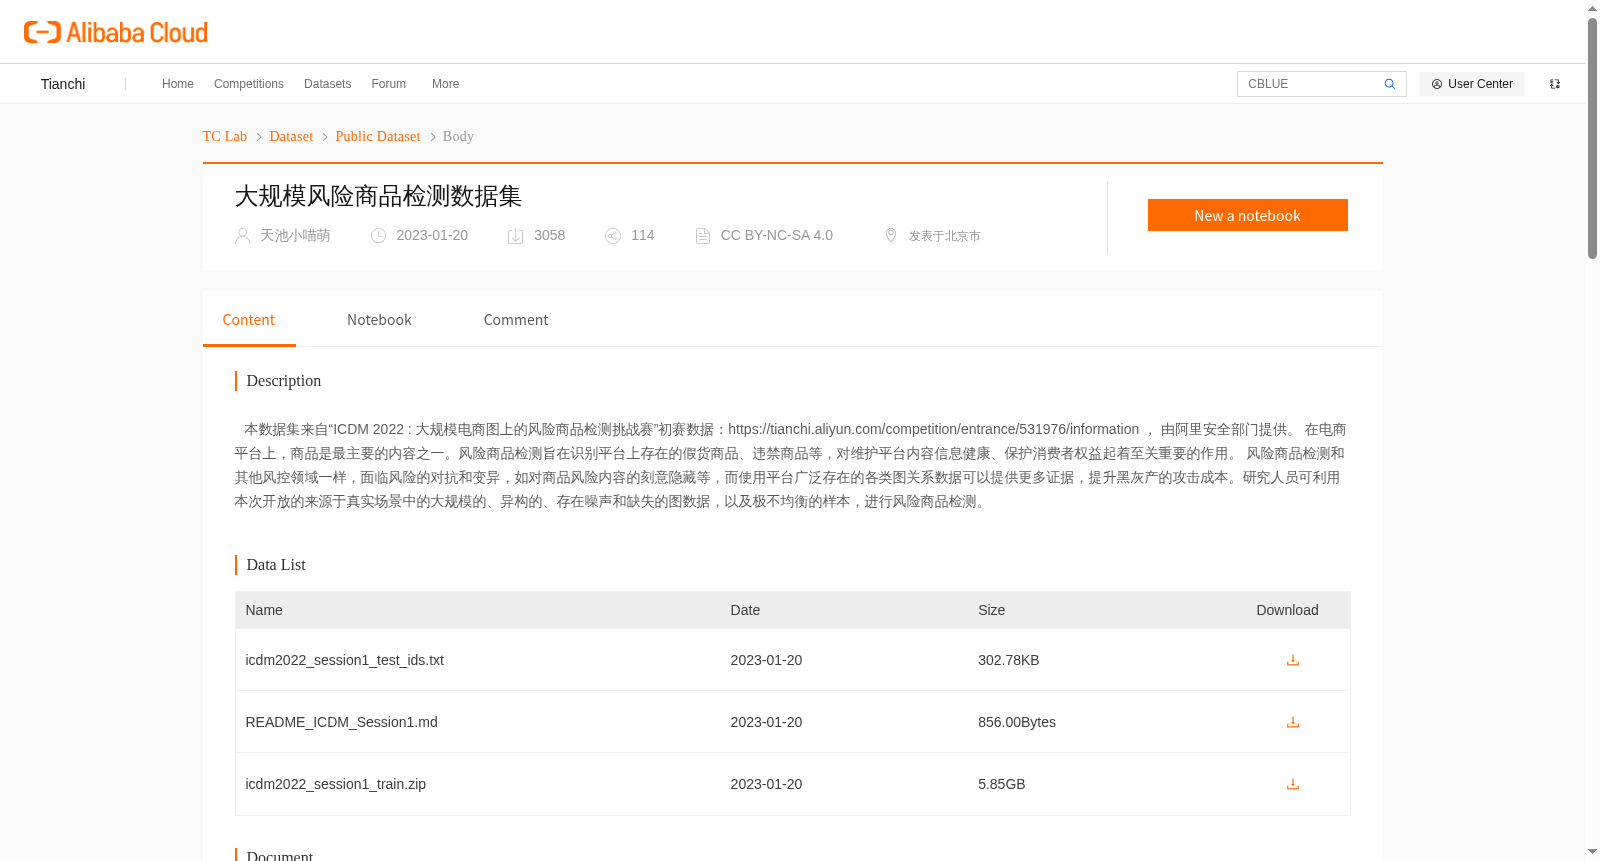The width and height of the screenshot is (1600, 861).
Task: Switch to the Comment tab
Action: [516, 320]
